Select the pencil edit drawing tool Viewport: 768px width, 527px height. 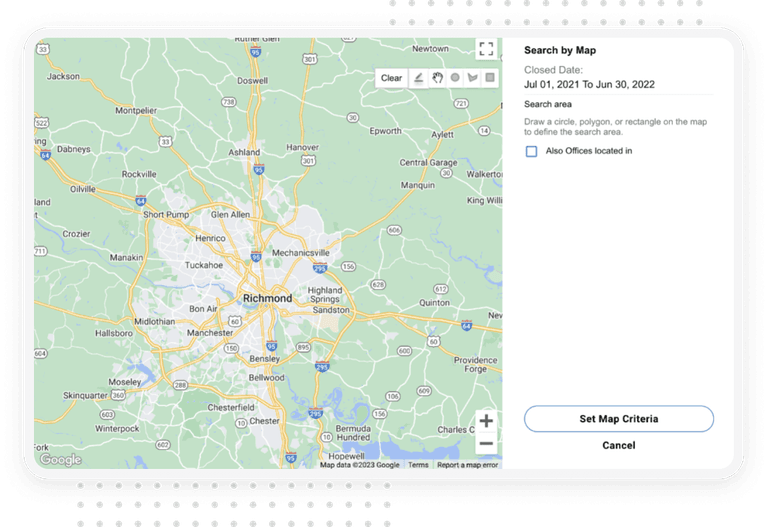click(418, 78)
